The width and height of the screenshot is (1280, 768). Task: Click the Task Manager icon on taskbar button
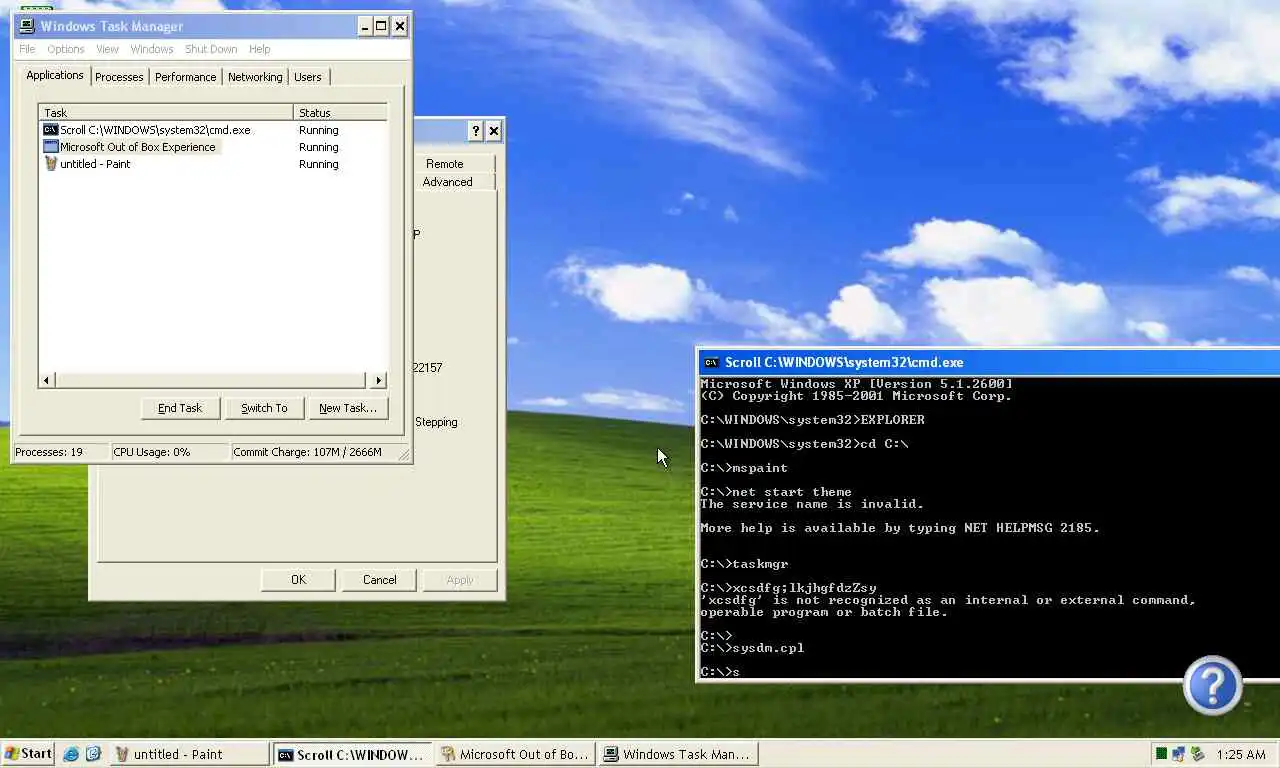click(612, 754)
